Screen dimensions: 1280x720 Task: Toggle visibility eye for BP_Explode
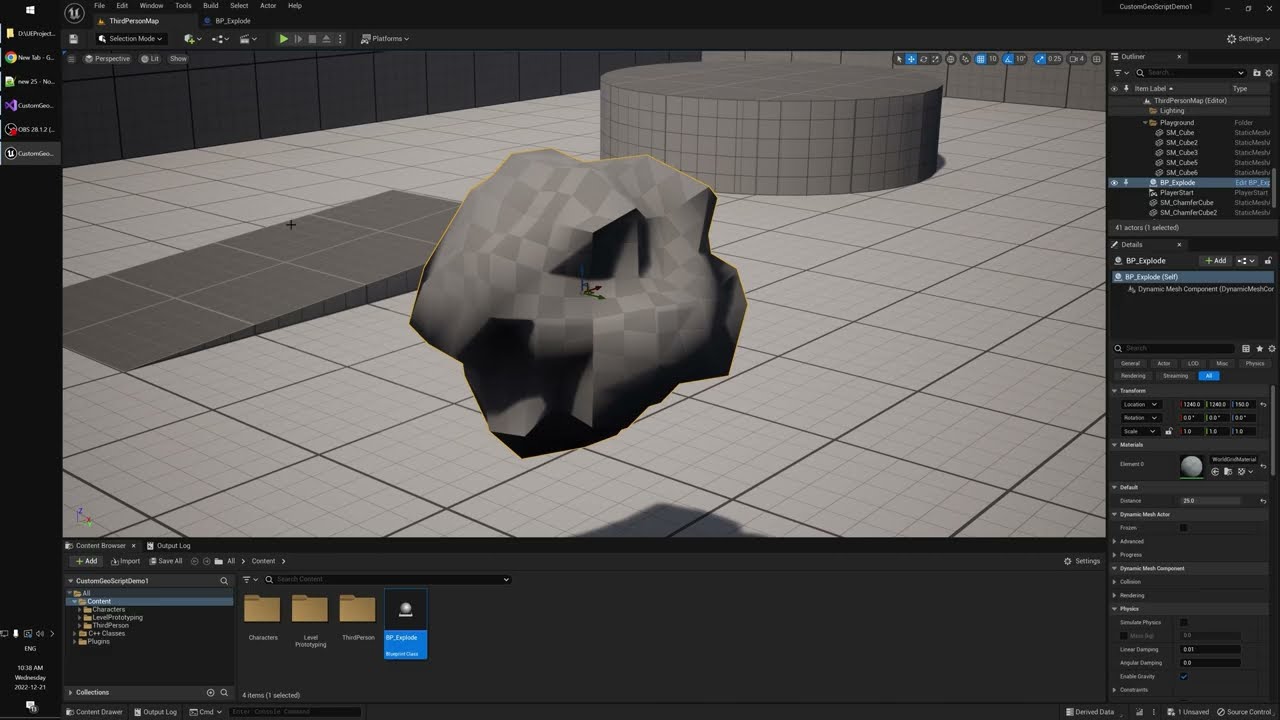pos(1114,183)
